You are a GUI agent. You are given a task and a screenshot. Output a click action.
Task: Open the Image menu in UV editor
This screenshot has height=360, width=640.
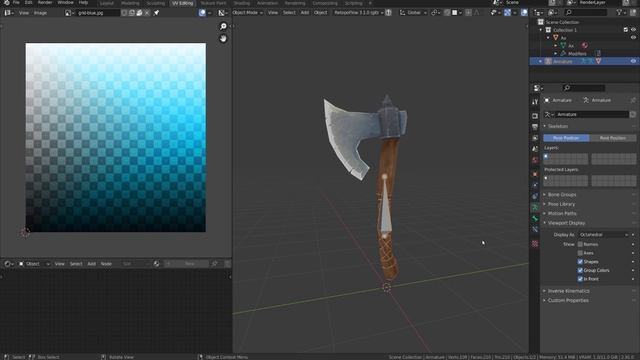[40, 13]
